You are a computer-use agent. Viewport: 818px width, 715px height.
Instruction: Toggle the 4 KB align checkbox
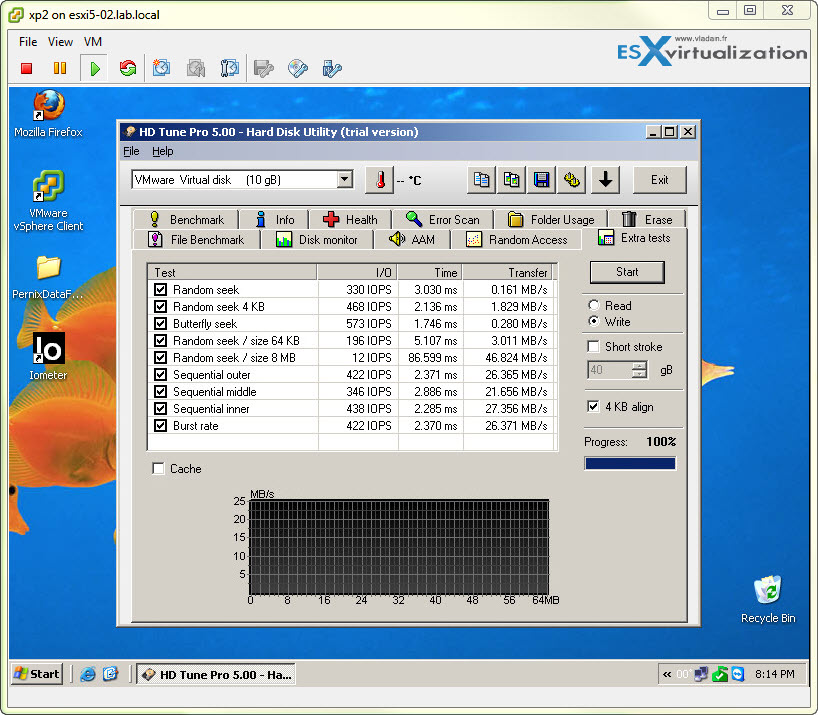tap(593, 407)
